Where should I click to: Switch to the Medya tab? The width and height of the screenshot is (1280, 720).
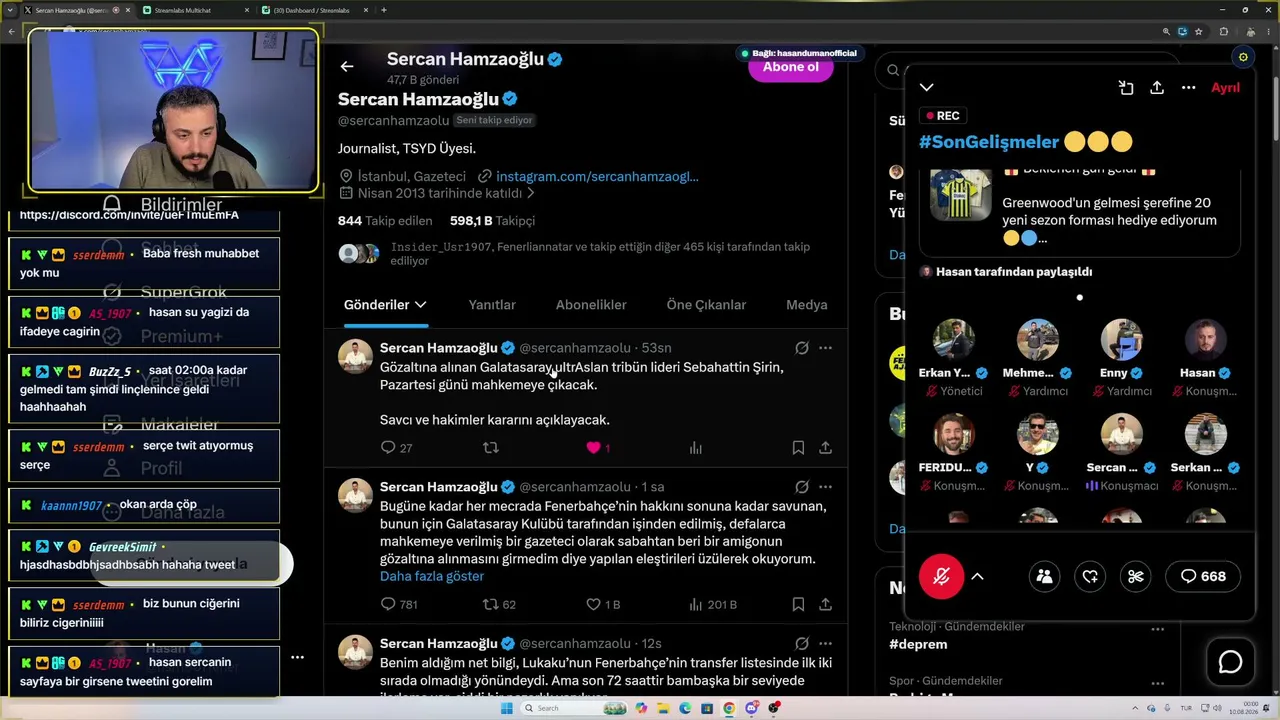tap(806, 305)
